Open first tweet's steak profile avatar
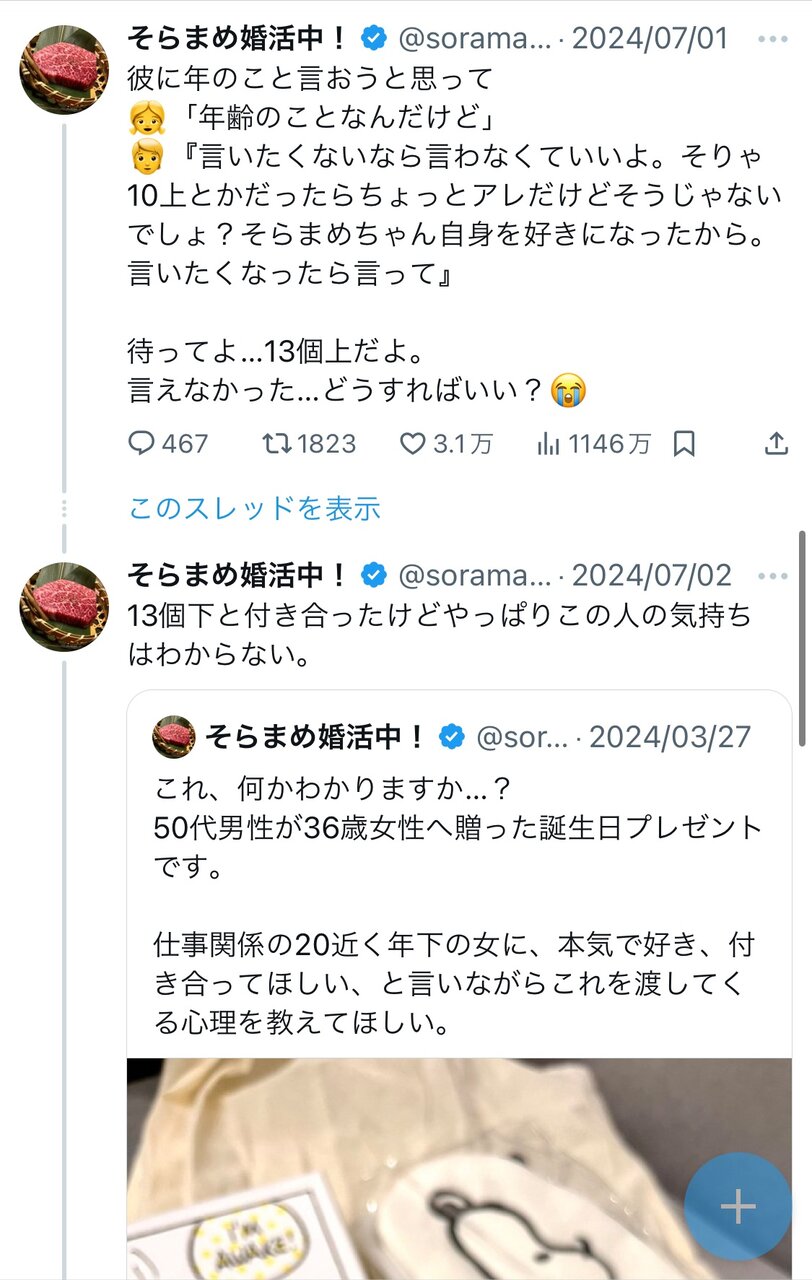 coord(65,70)
